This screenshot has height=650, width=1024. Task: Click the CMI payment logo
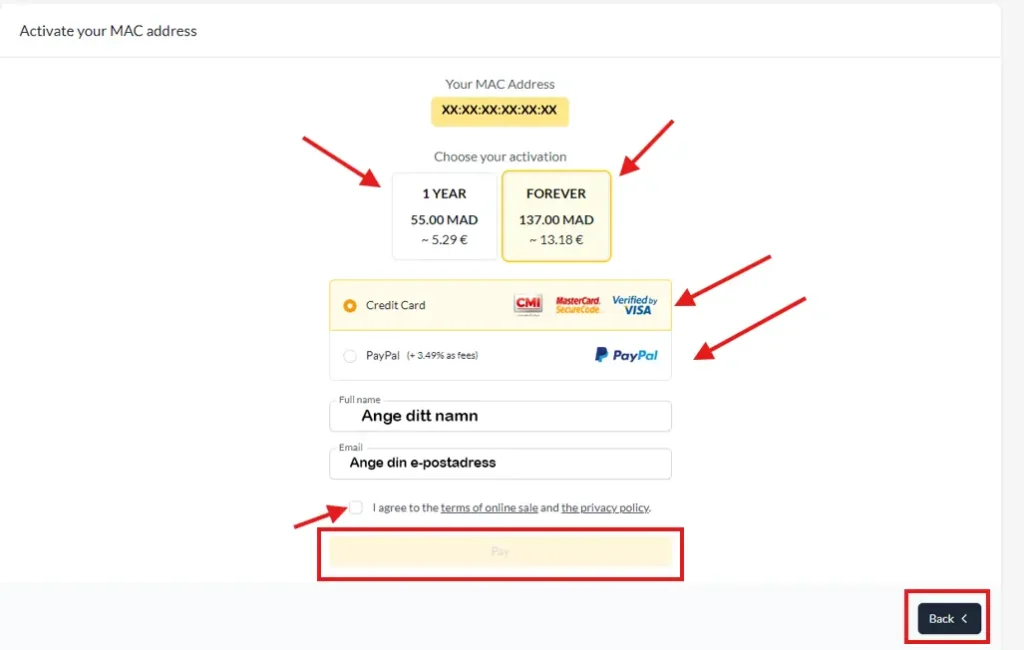coord(527,305)
